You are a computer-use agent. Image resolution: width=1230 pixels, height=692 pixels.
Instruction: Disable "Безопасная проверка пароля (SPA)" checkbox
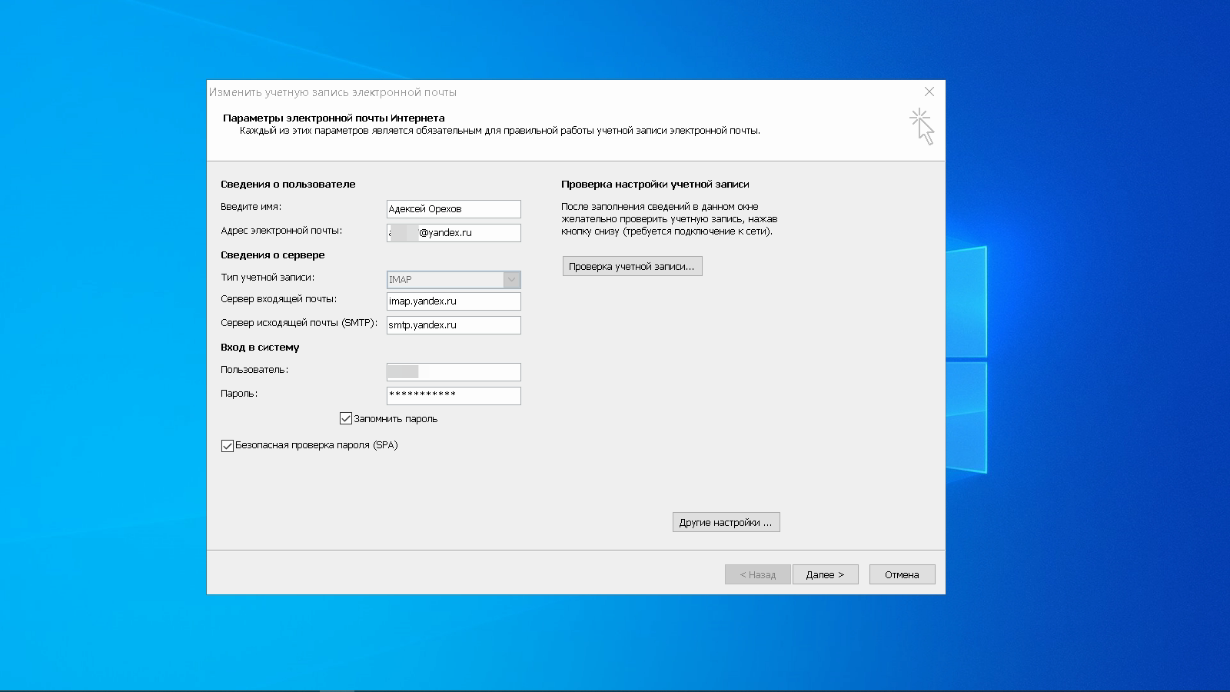(227, 446)
